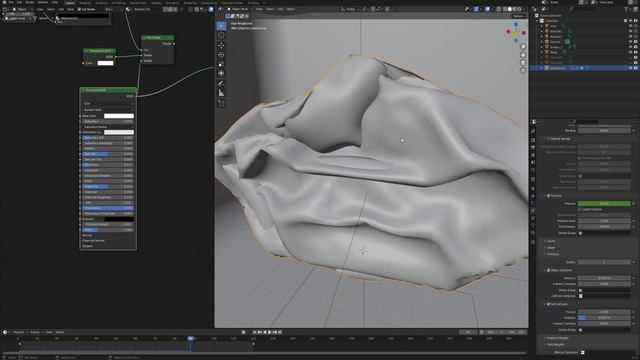640x360 pixels.
Task: Select the Annotate tool
Action: (x=221, y=84)
